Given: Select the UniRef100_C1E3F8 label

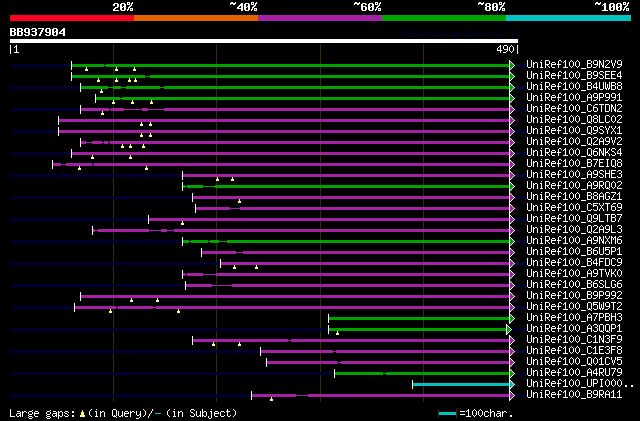Looking at the screenshot, I should [574, 351].
